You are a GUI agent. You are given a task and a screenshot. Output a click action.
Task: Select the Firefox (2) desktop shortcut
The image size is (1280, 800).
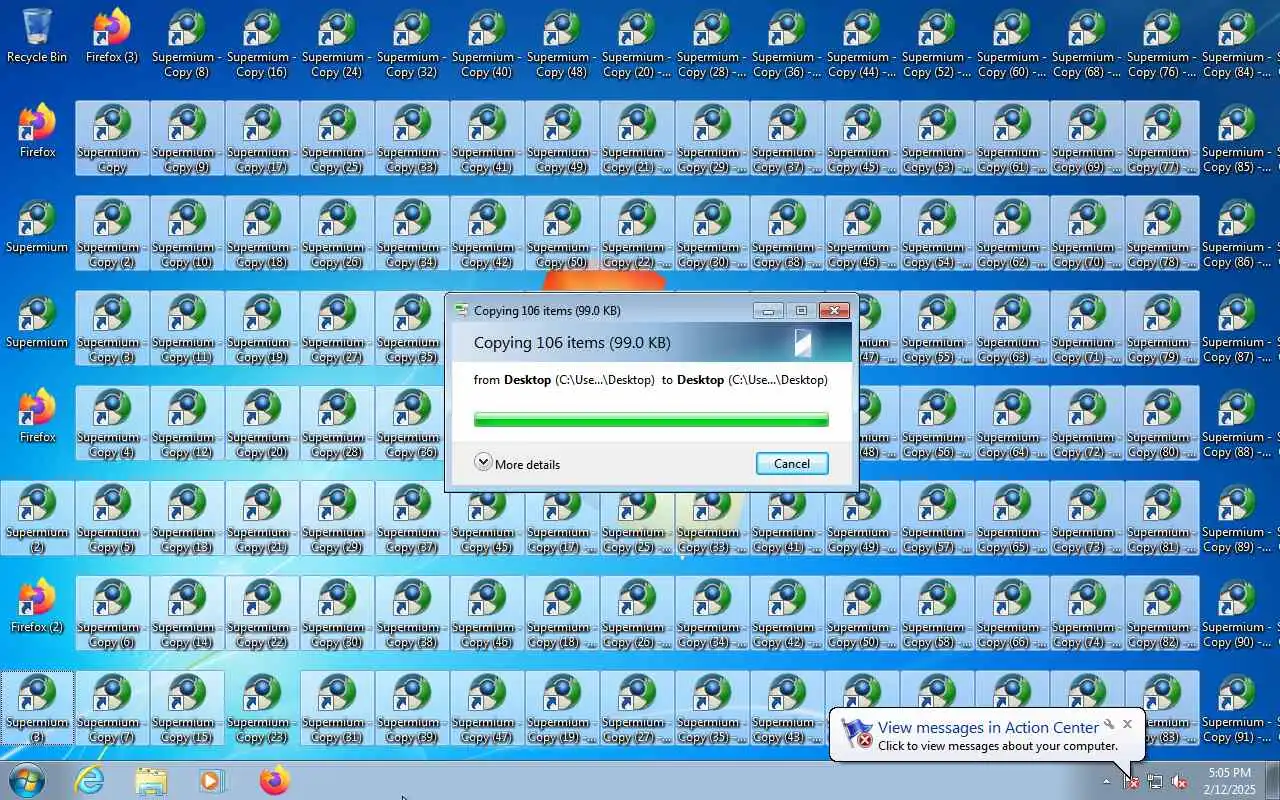pyautogui.click(x=37, y=607)
